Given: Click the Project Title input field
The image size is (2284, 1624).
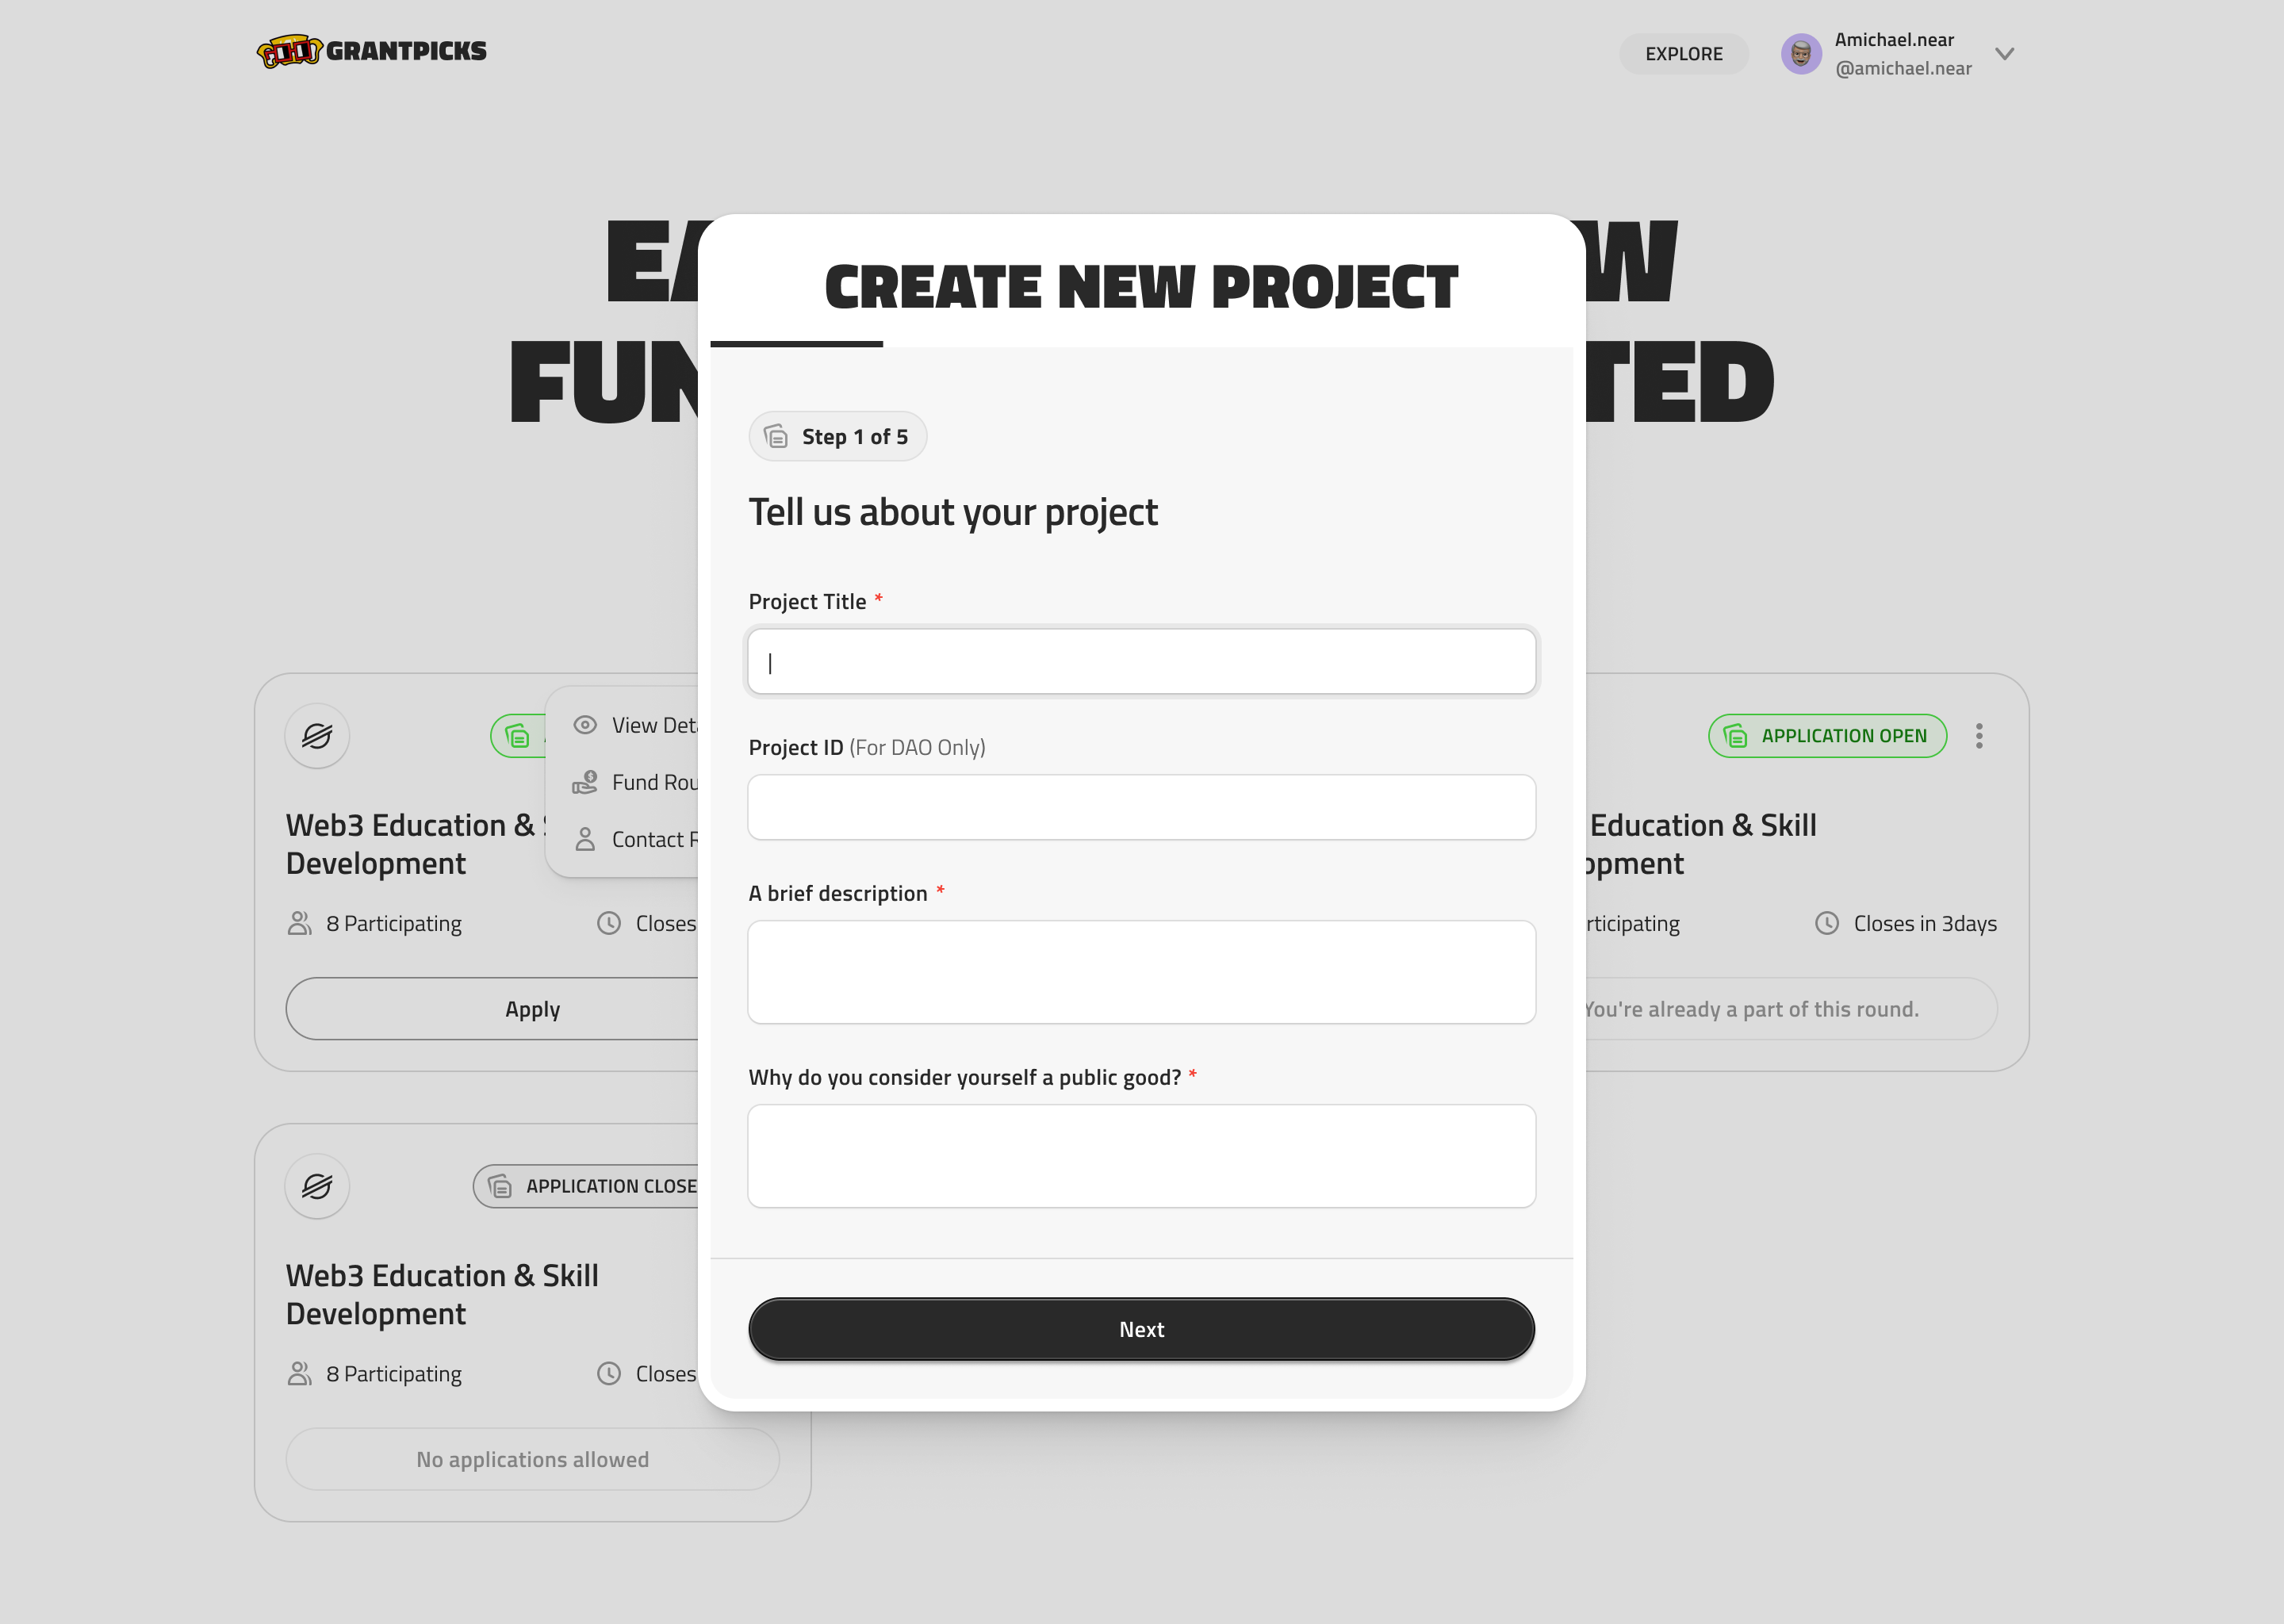Looking at the screenshot, I should pyautogui.click(x=1141, y=661).
